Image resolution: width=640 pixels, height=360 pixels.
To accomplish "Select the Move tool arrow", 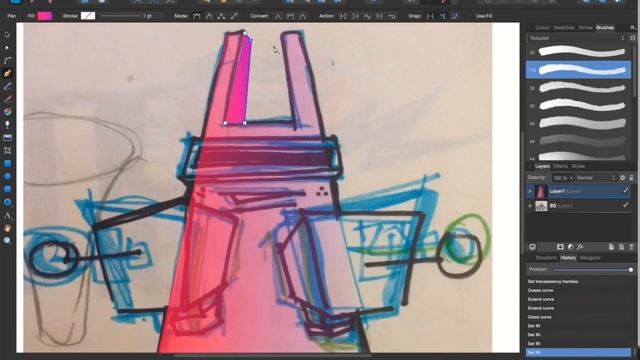I will pos(7,35).
